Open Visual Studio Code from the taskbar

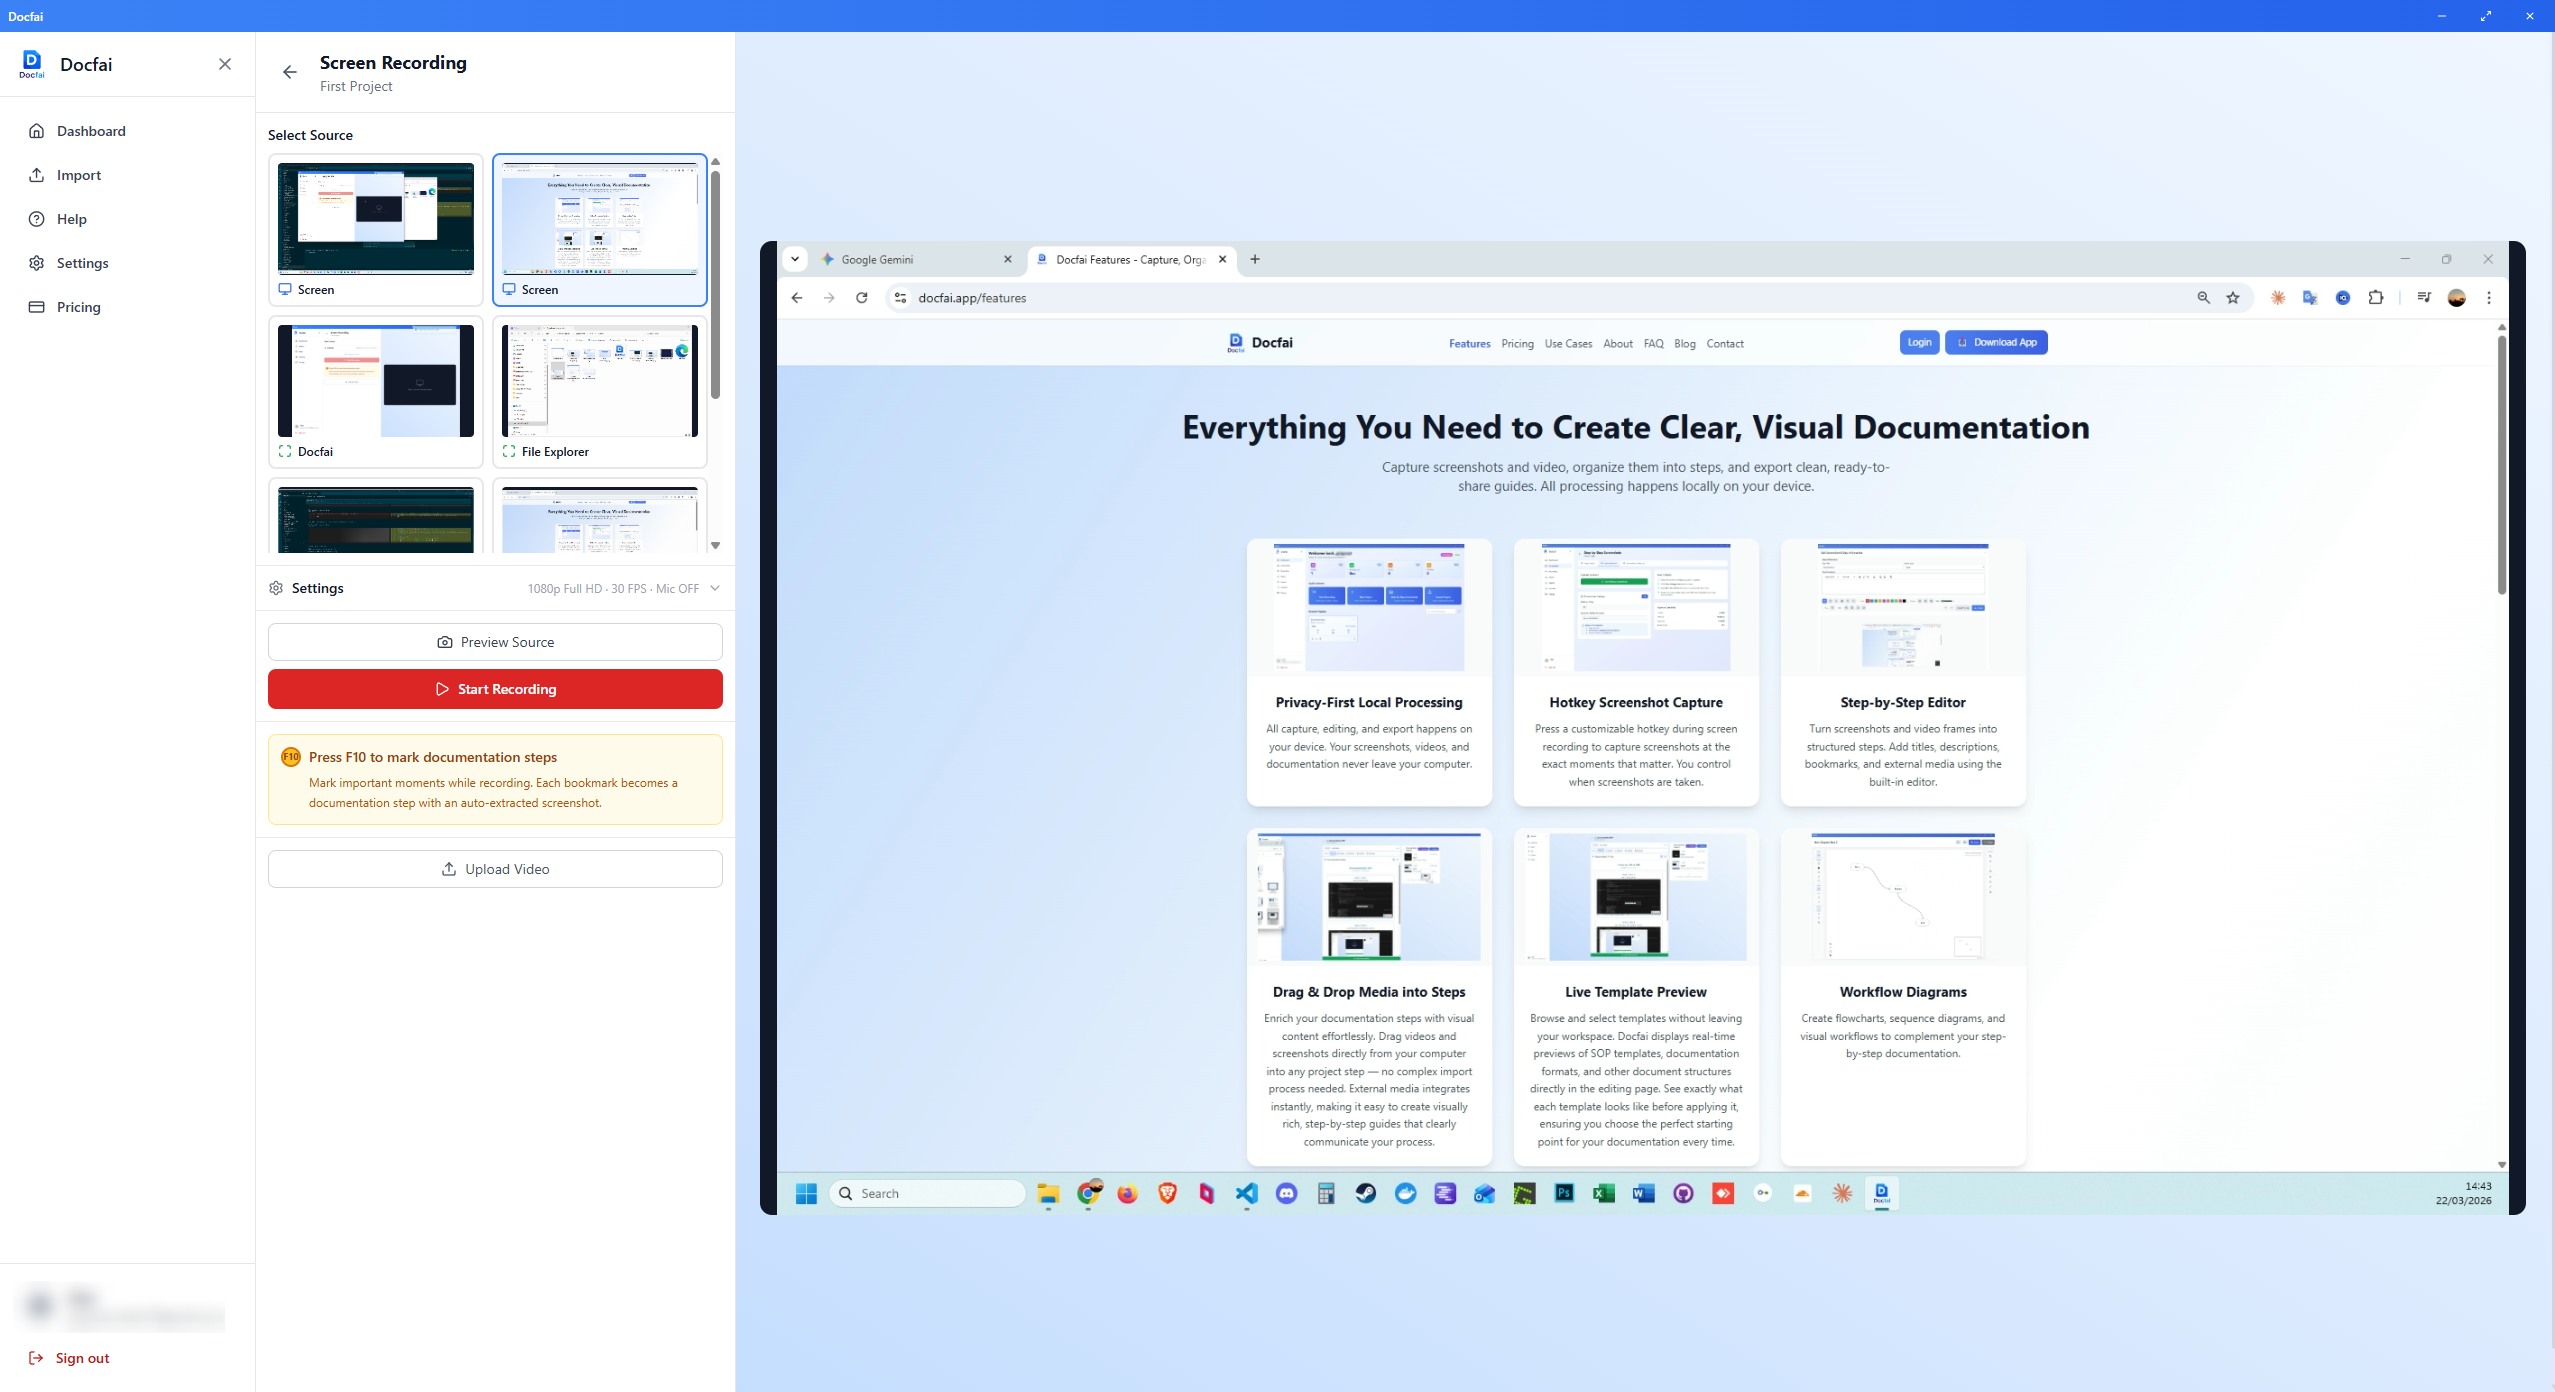1246,1193
